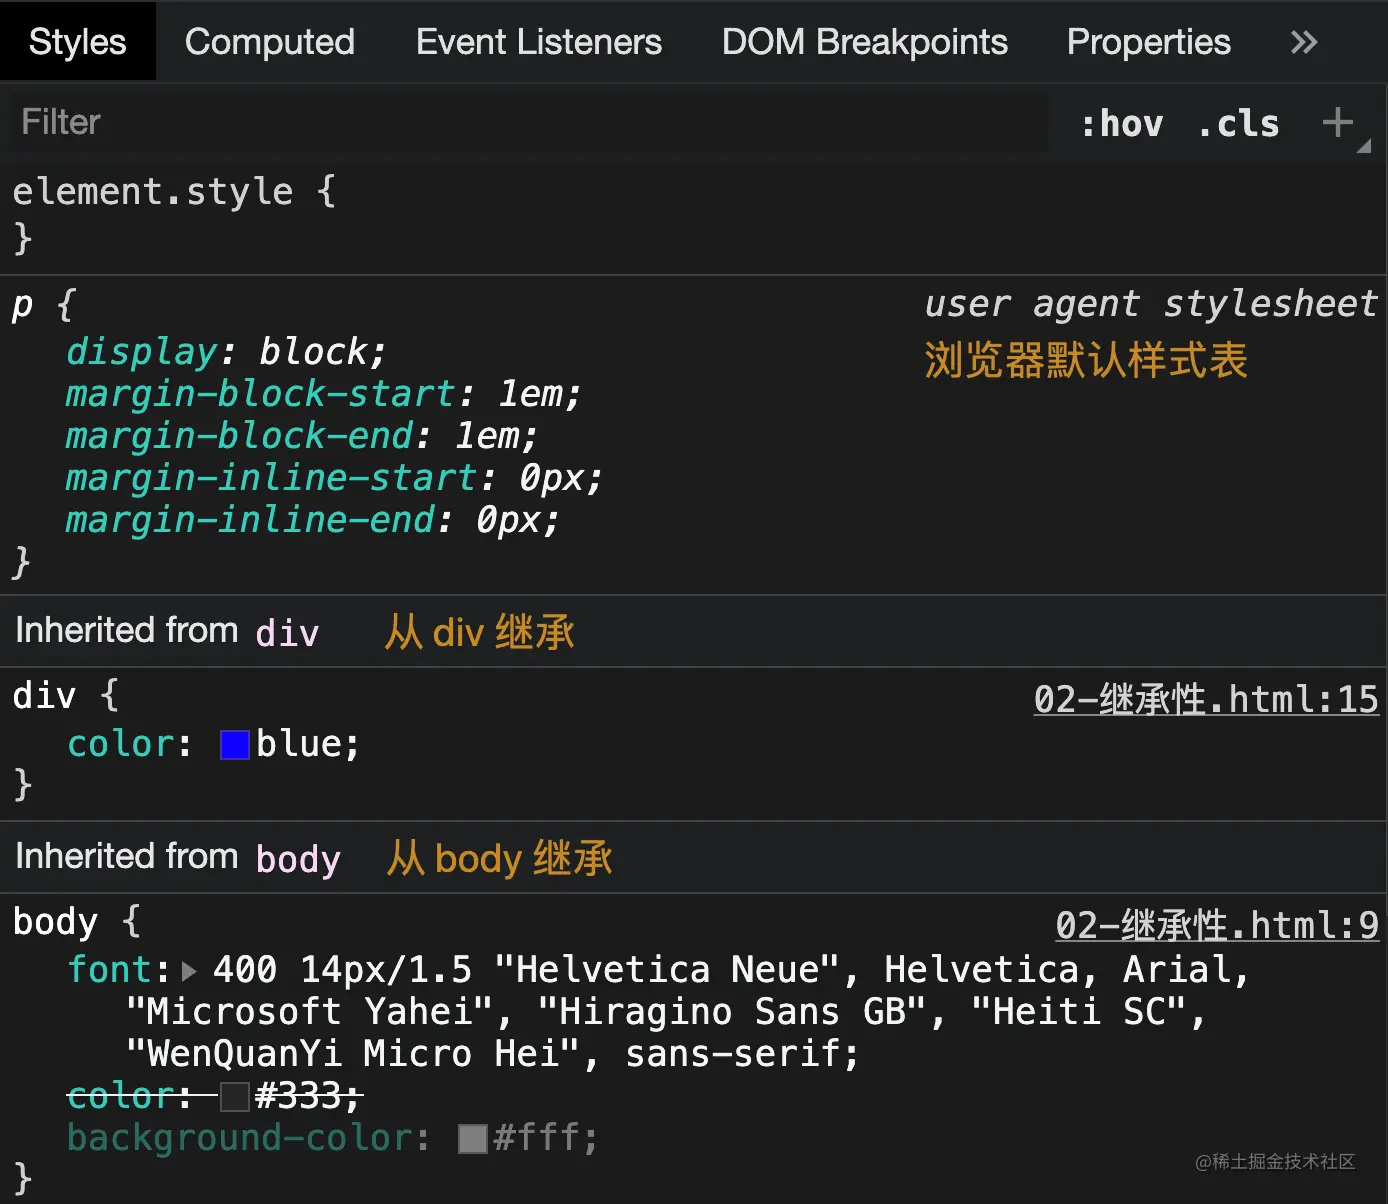This screenshot has height=1204, width=1388.
Task: Click the #333 color swatch
Action: coord(235,1097)
